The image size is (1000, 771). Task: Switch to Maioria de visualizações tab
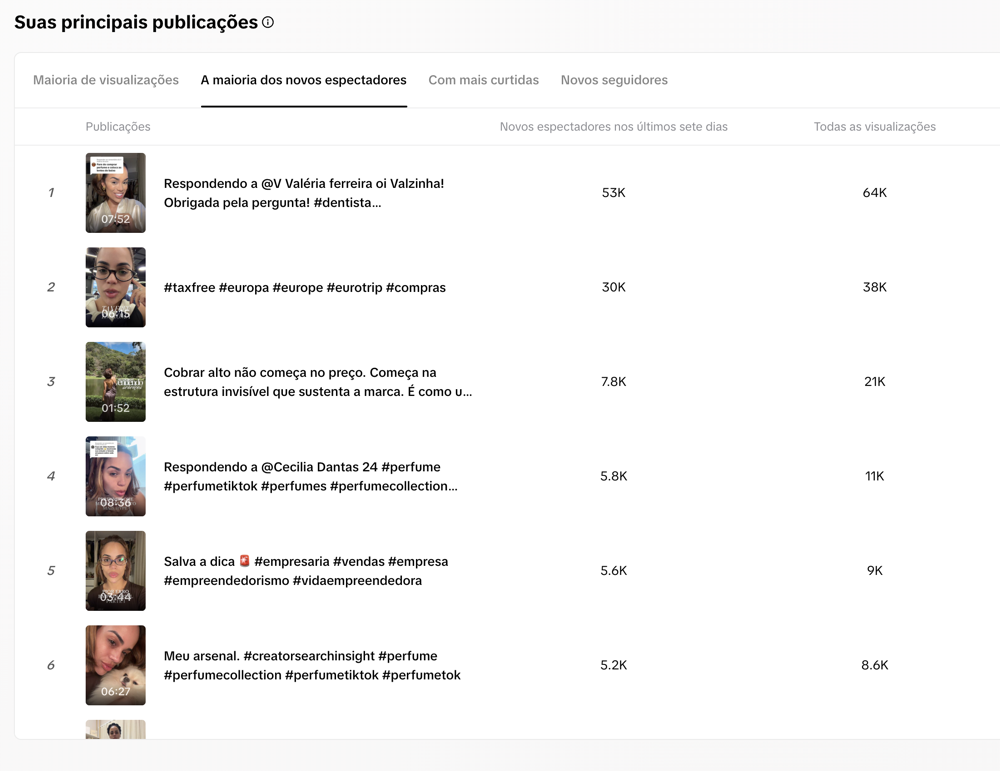(106, 80)
